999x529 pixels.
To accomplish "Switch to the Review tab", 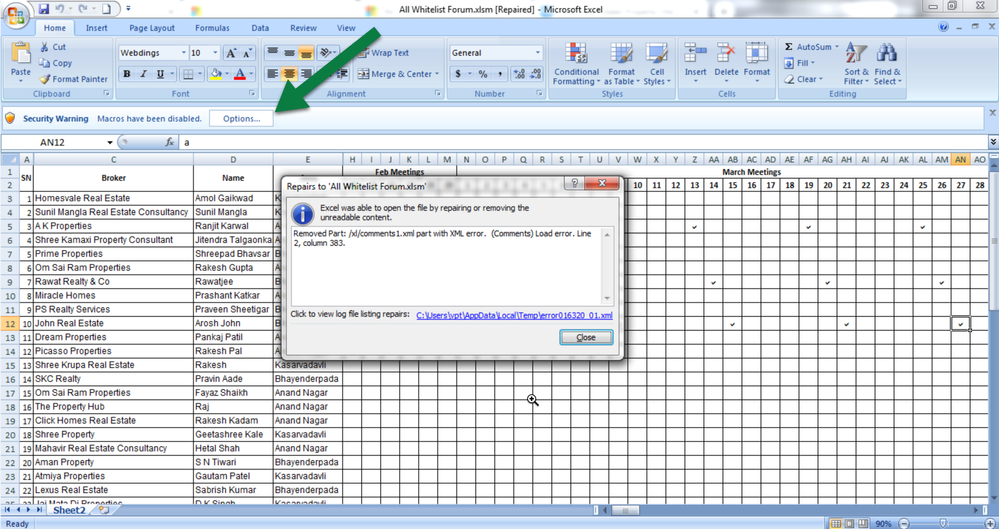I will tap(303, 28).
